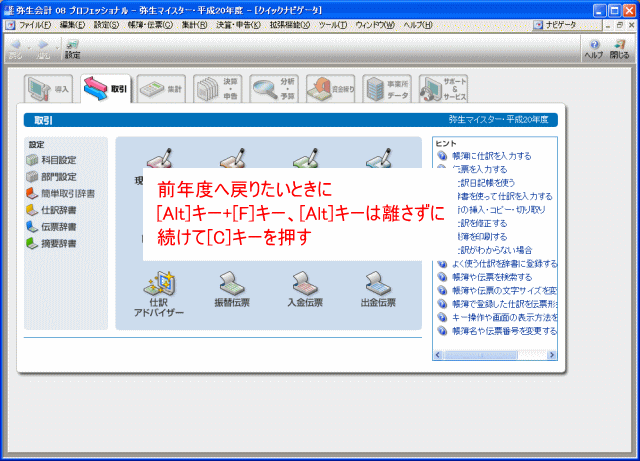Open hint 帳簿や伝票の文字サイズ

(x=504, y=290)
